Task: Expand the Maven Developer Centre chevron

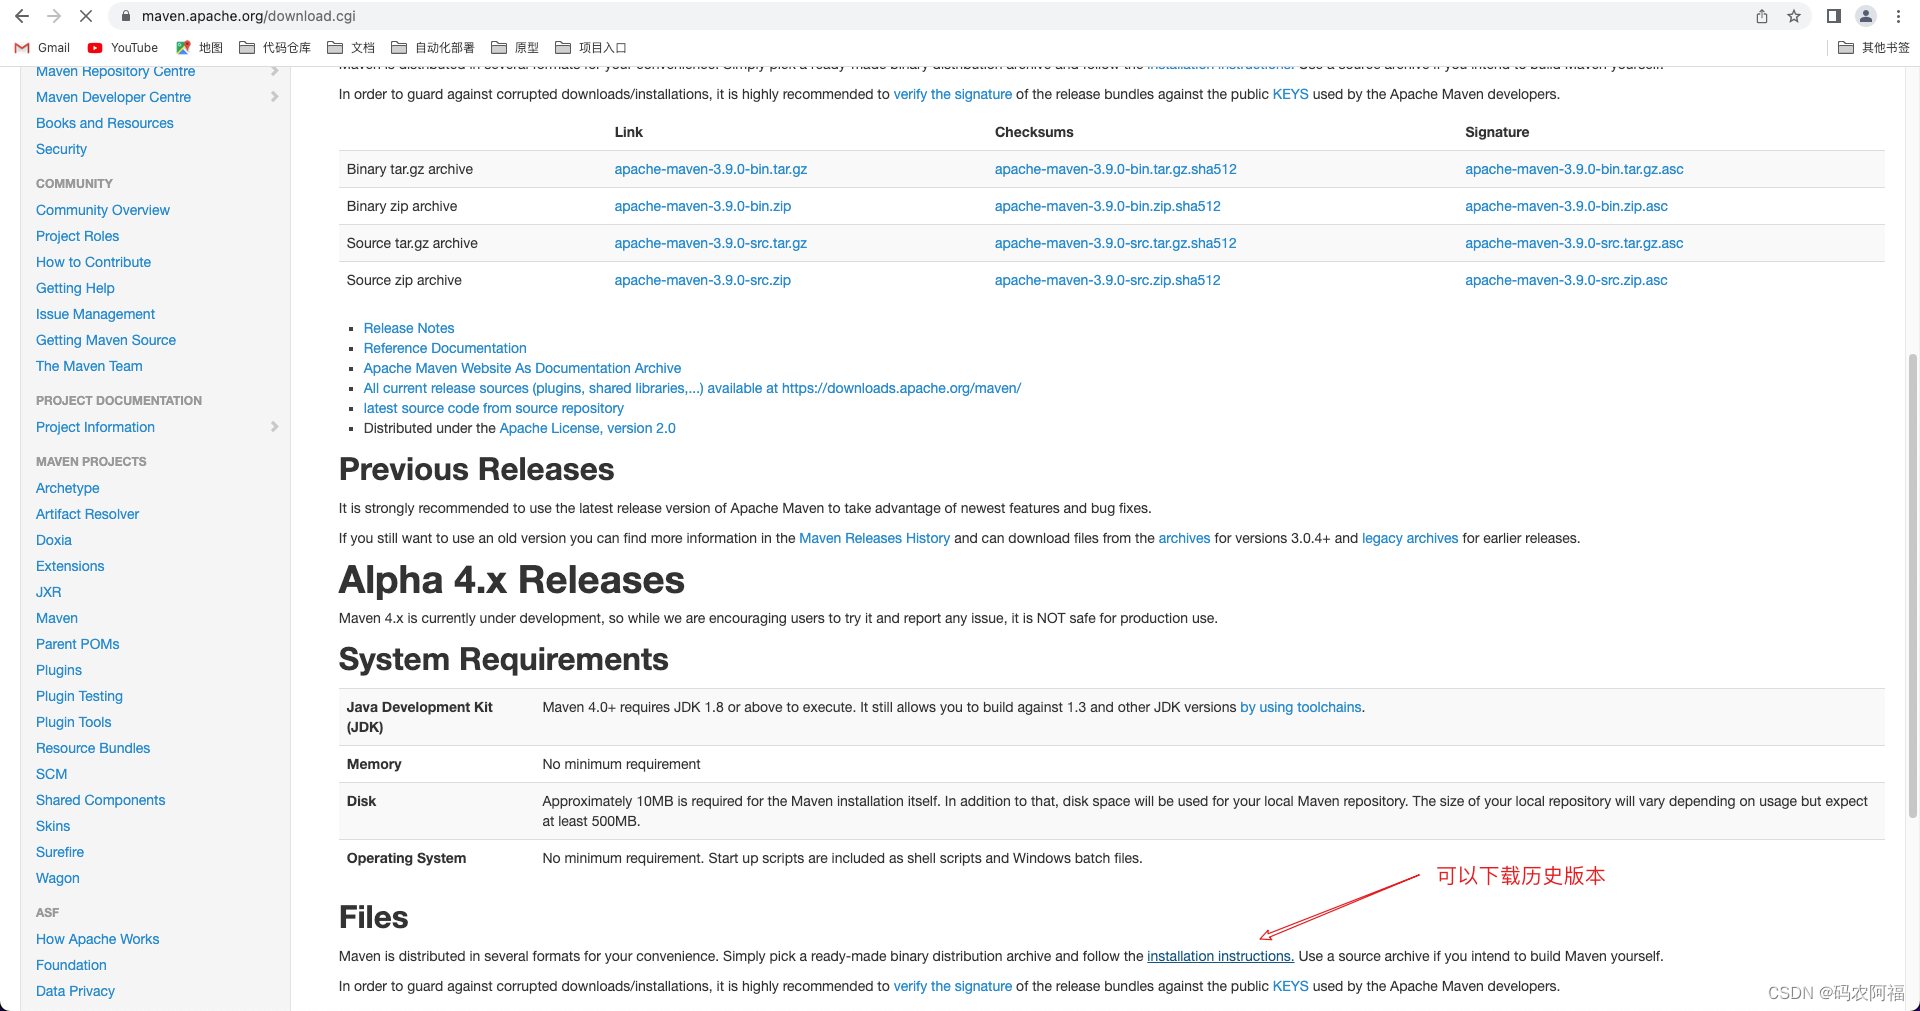Action: (x=275, y=97)
